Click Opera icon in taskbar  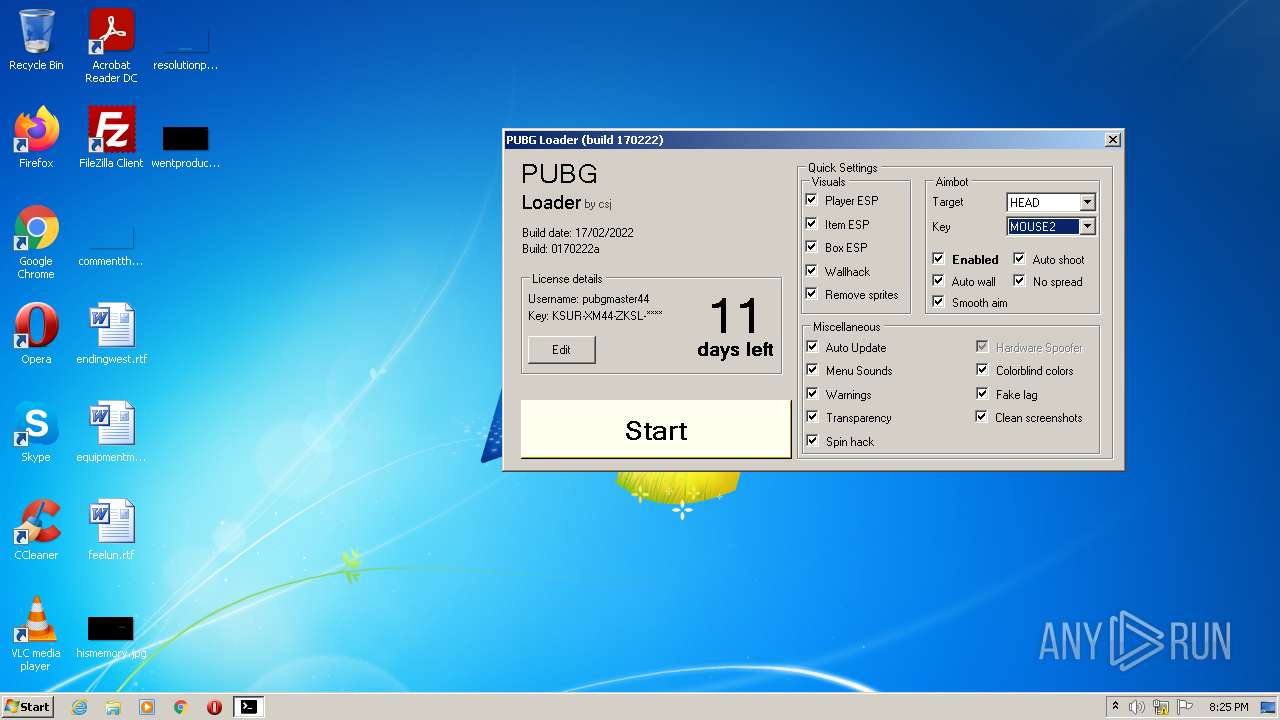[214, 707]
